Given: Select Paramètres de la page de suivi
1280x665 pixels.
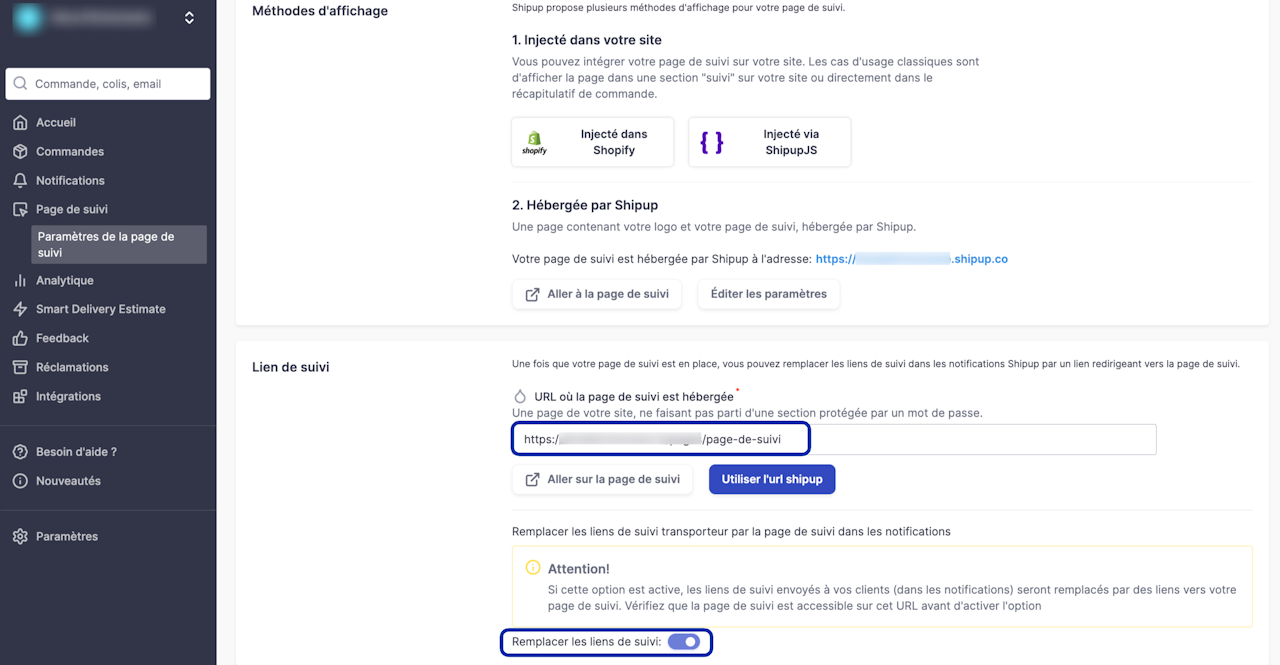Looking at the screenshot, I should 106,245.
